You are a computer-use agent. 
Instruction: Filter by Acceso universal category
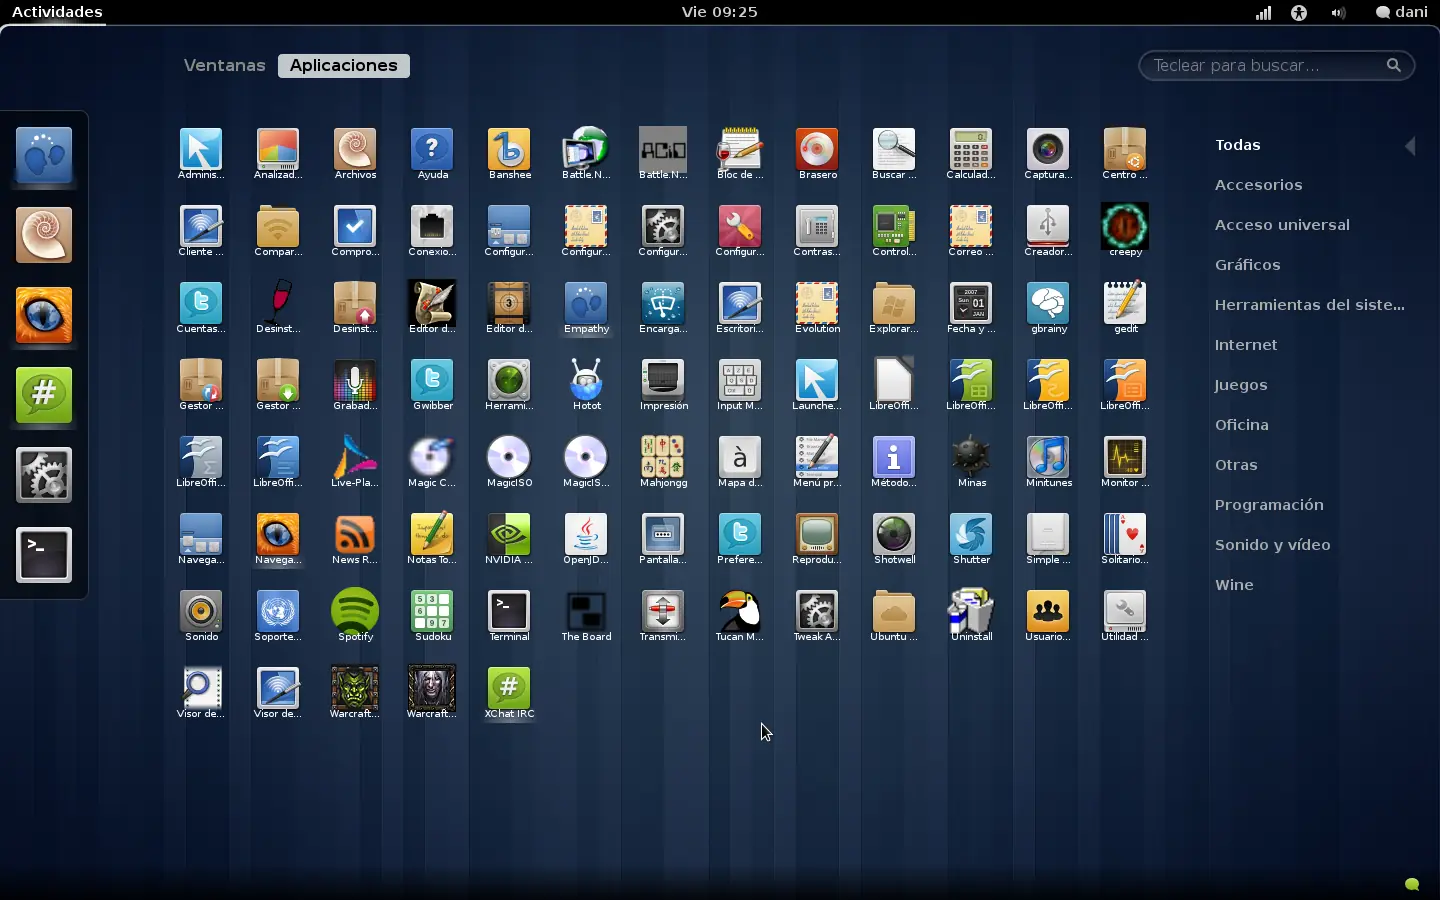tap(1282, 225)
